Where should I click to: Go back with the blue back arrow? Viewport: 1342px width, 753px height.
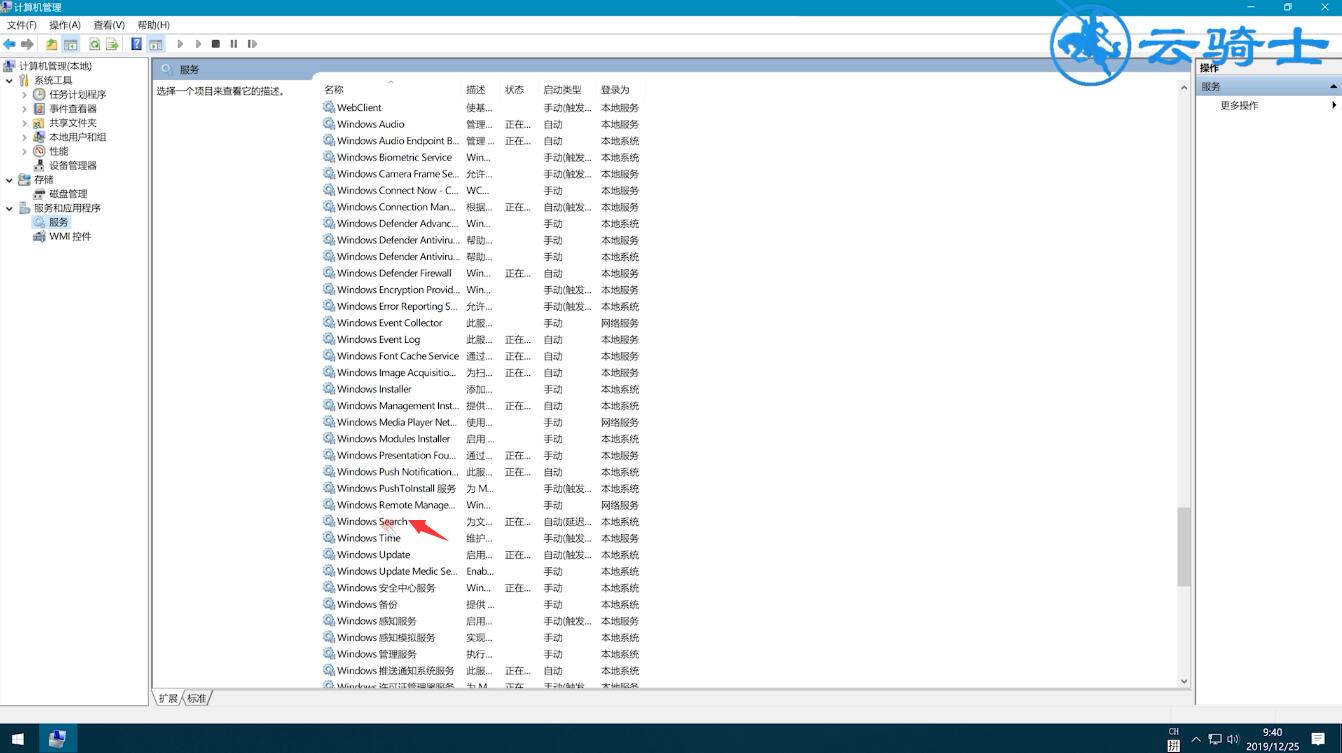9,44
